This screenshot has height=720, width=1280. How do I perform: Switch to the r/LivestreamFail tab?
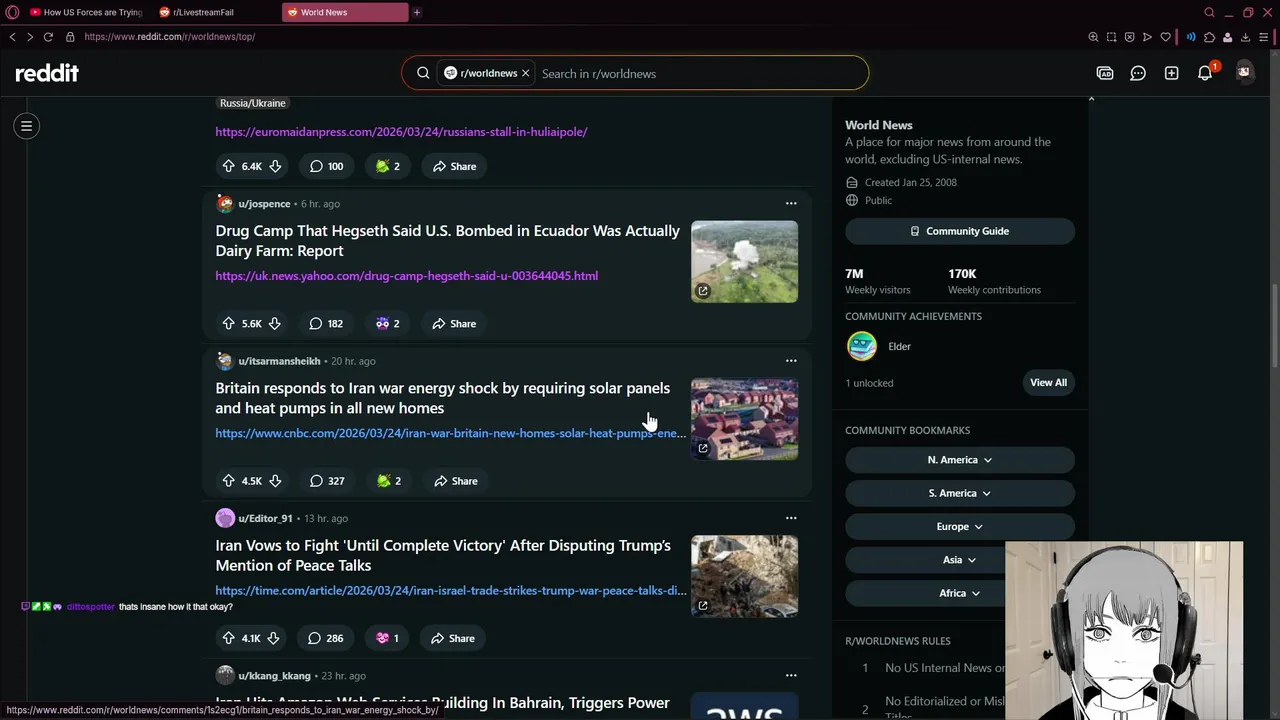tap(214, 12)
